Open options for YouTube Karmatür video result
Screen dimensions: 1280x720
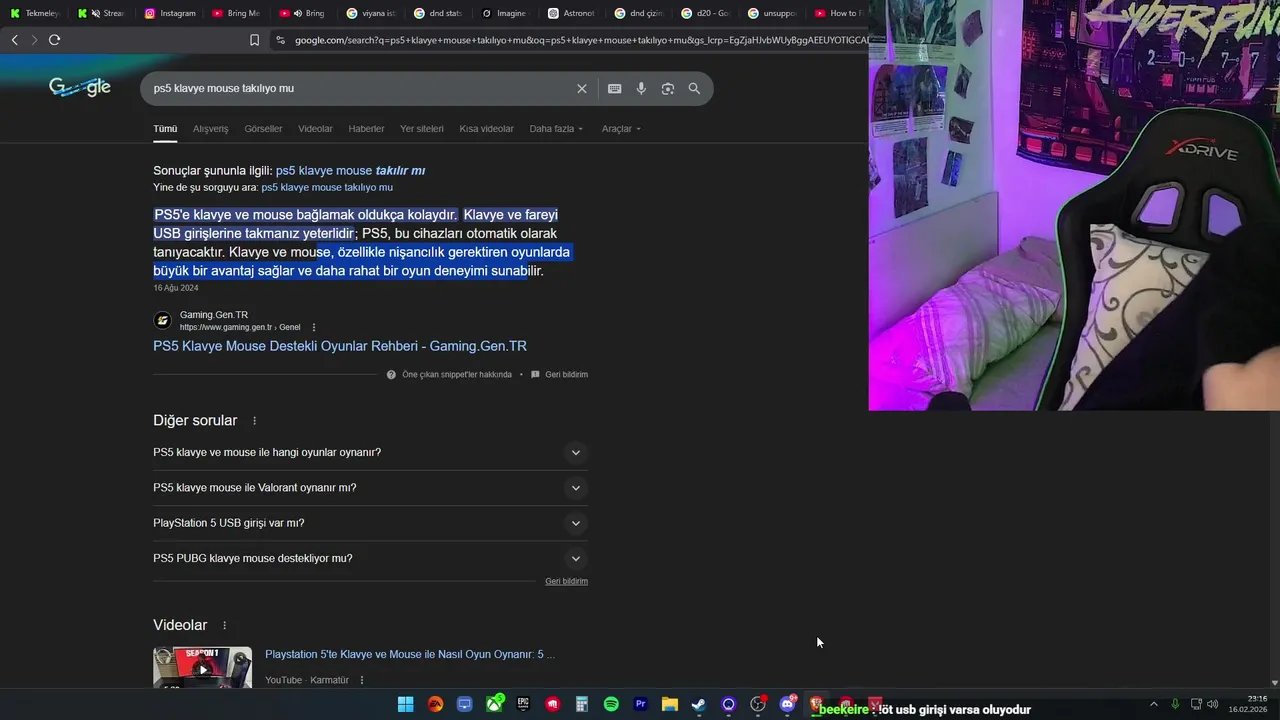[362, 680]
